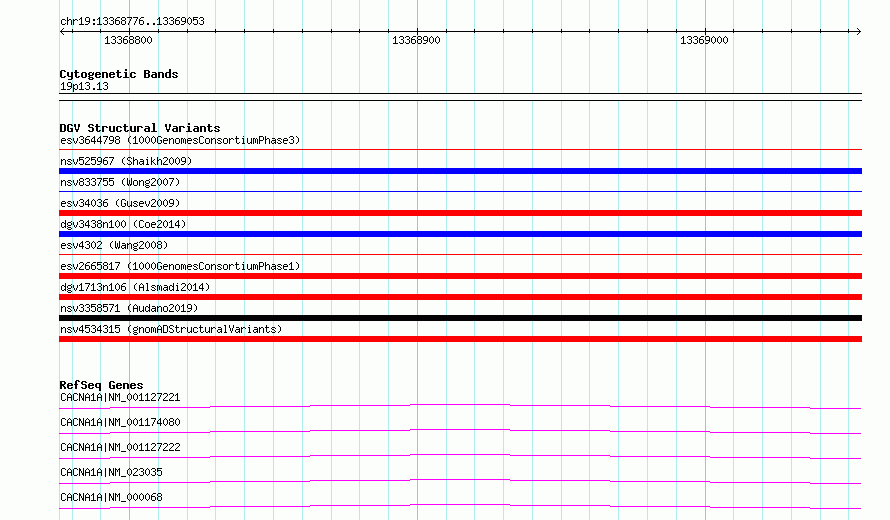Open variant dgv1713n106 (Alsmadi2014)
The height and width of the screenshot is (520, 890).
pos(135,287)
